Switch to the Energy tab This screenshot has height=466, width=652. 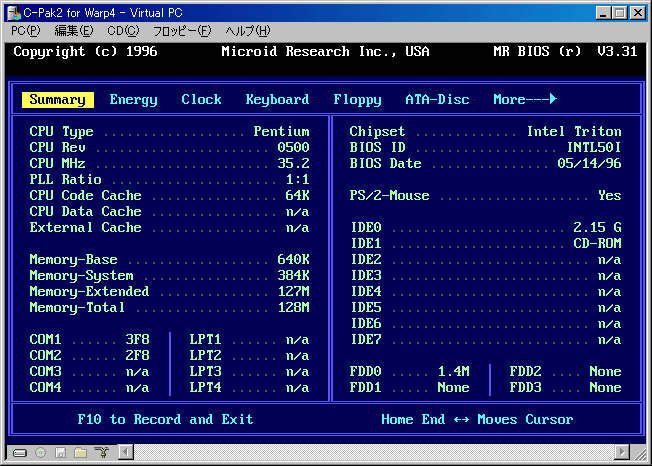coord(133,100)
